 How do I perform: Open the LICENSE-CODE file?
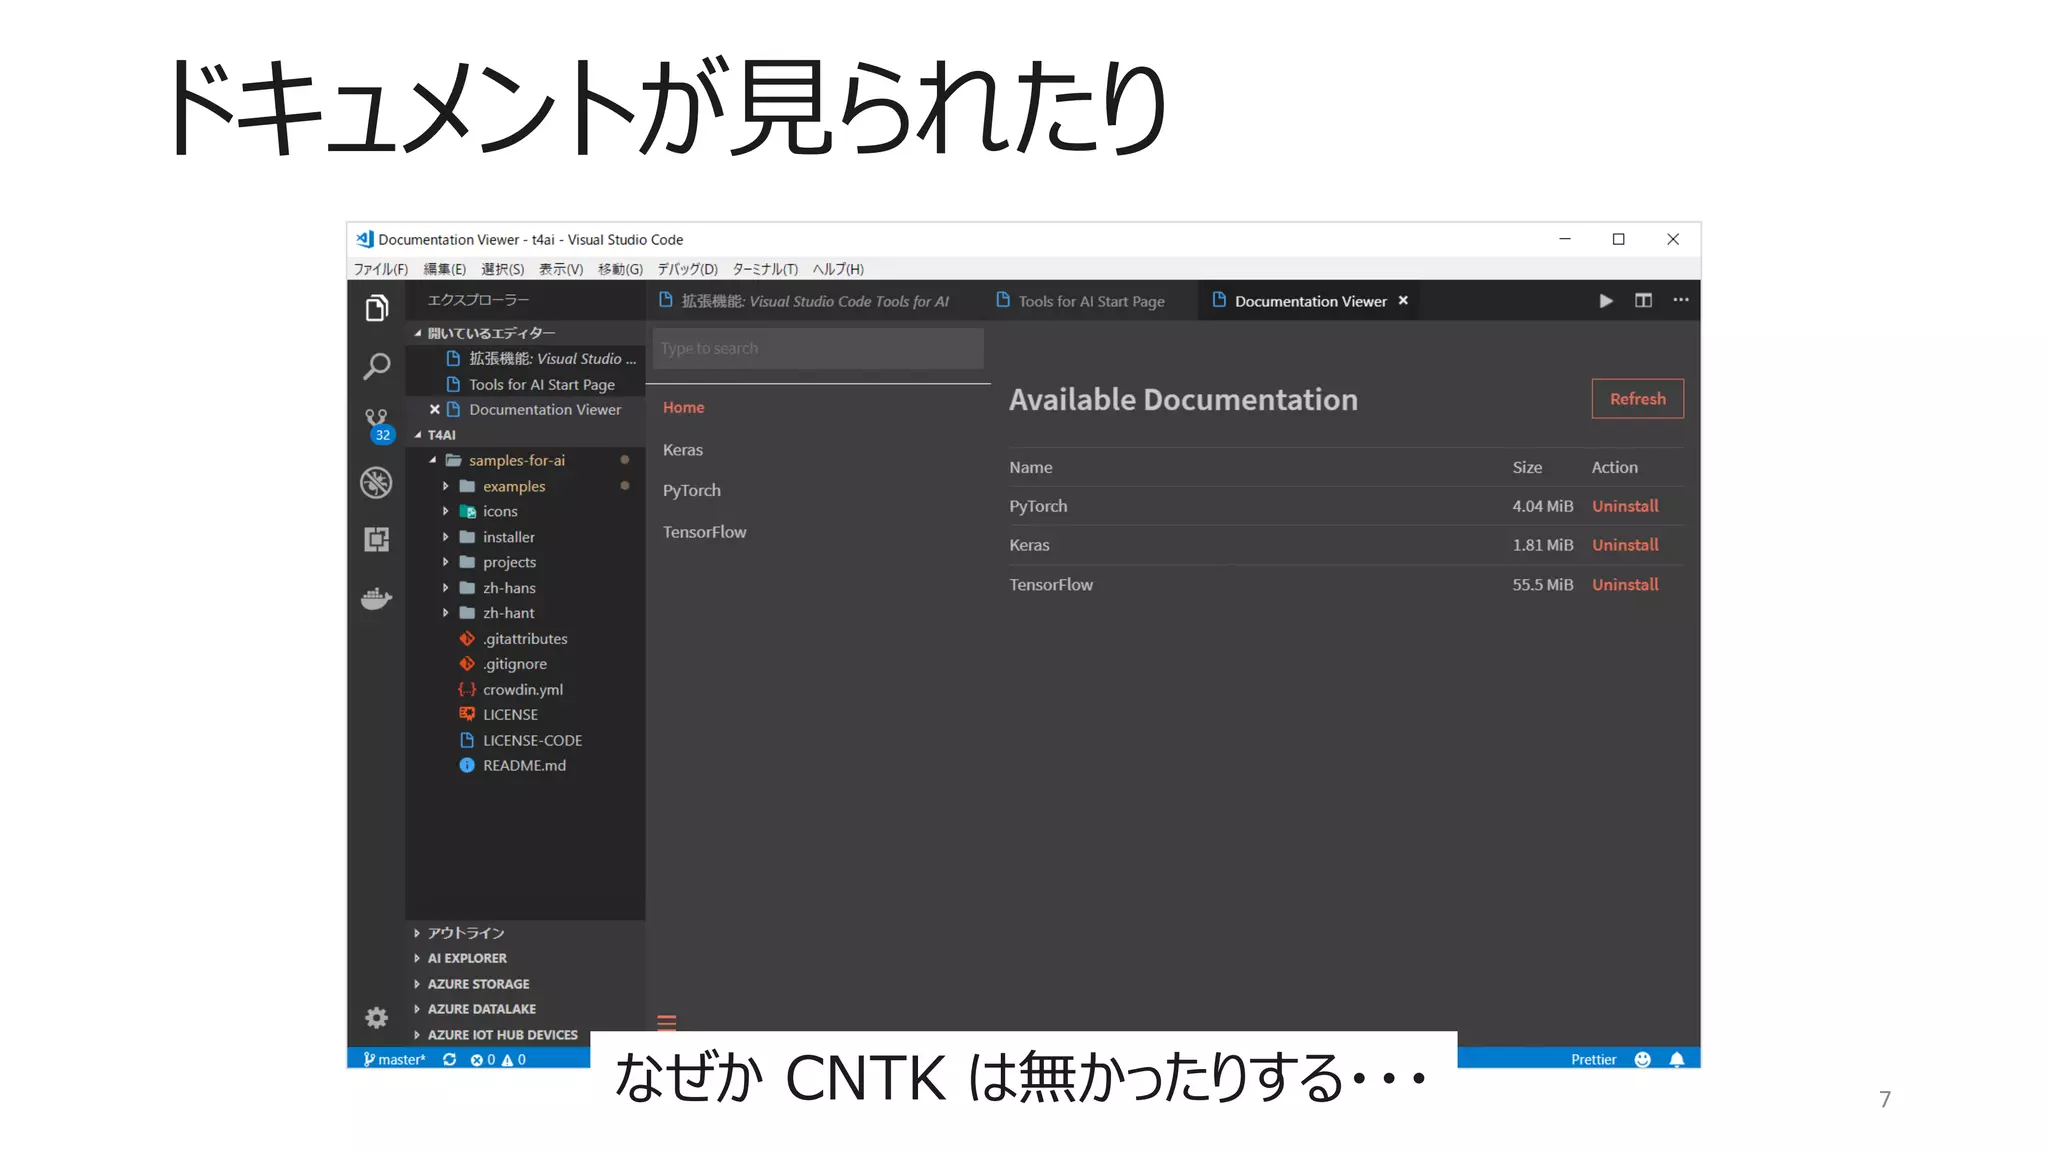click(x=532, y=740)
